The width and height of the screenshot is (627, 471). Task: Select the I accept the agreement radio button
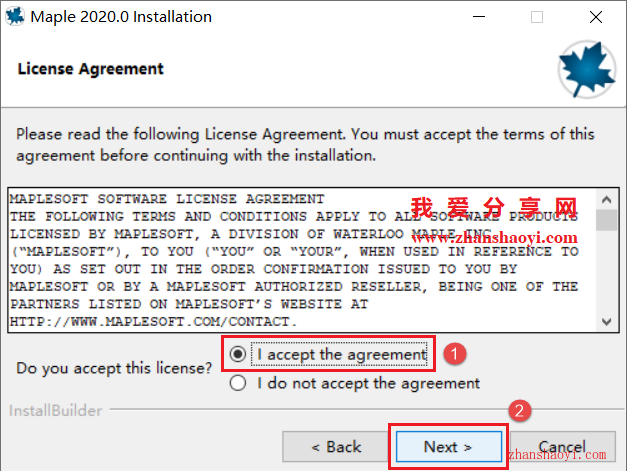coord(238,354)
